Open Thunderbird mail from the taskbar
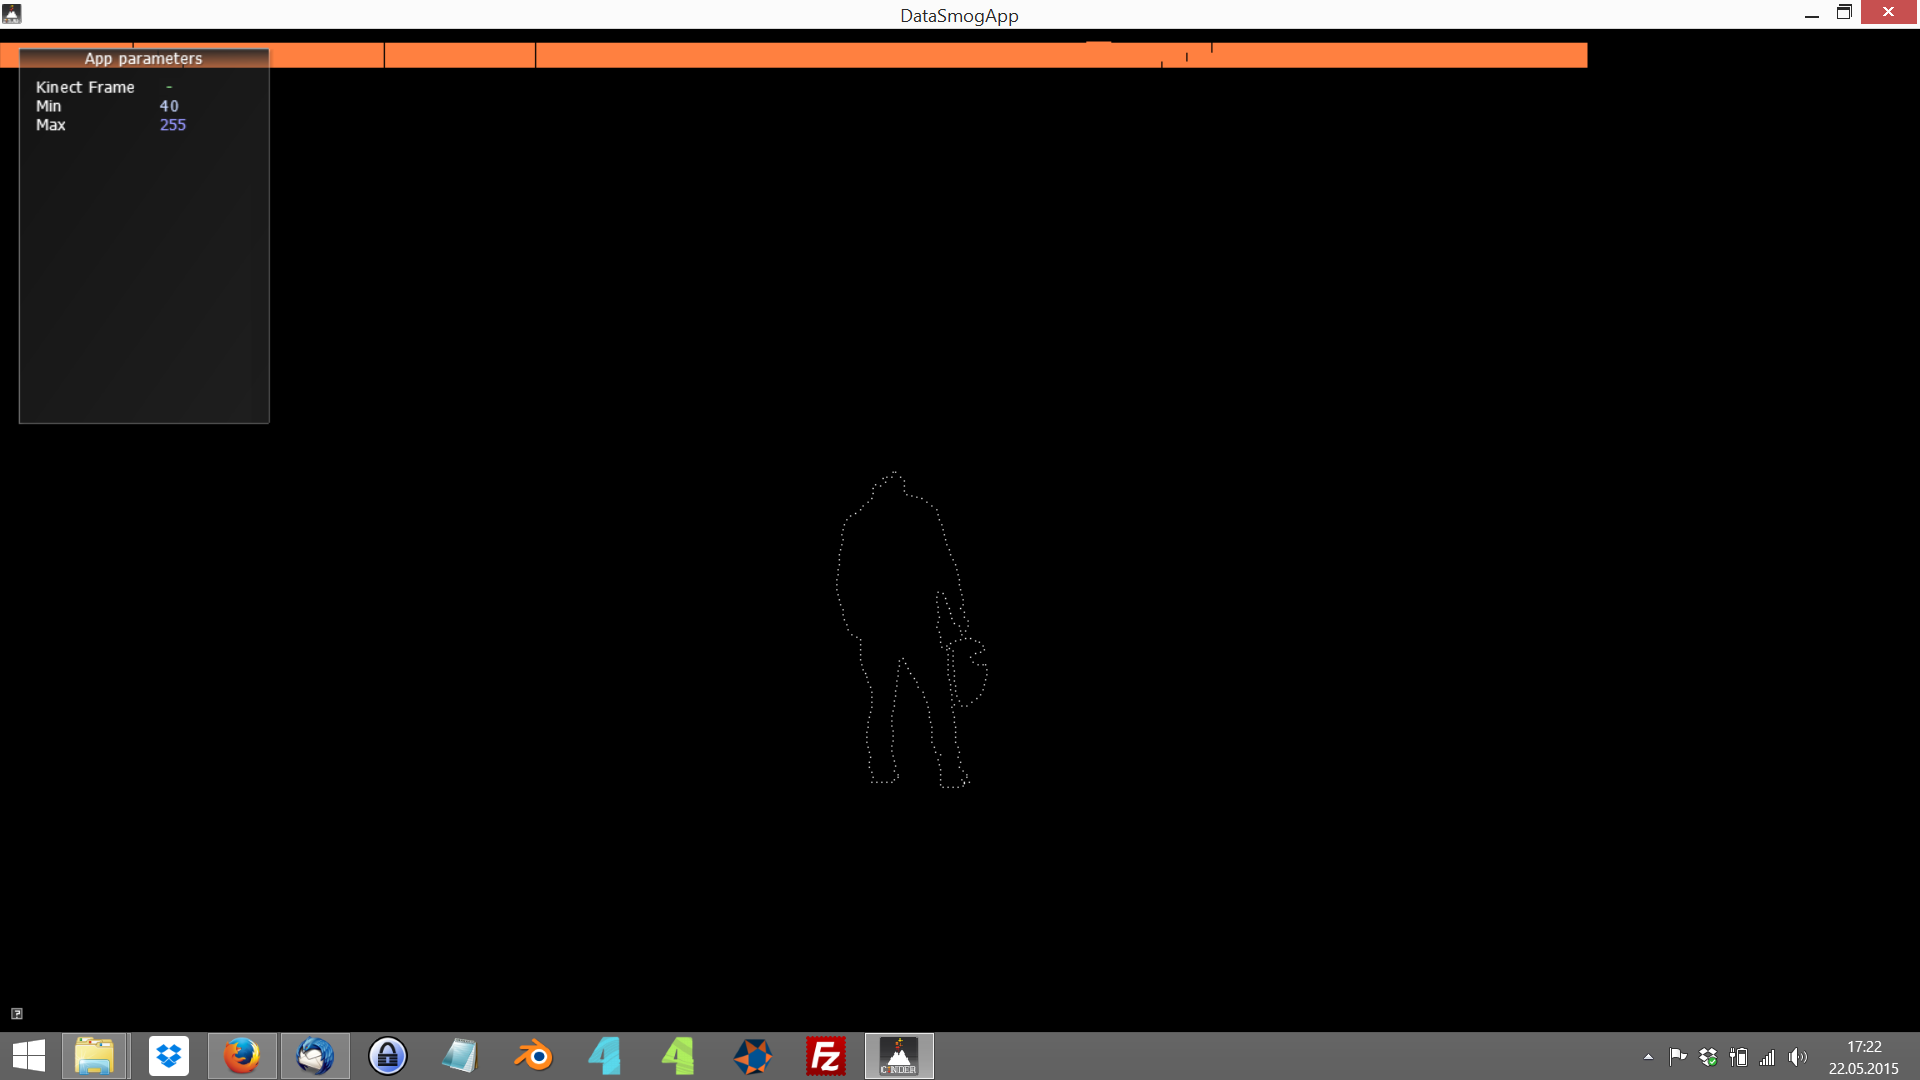Screen dimensions: 1920x1080 point(315,1056)
